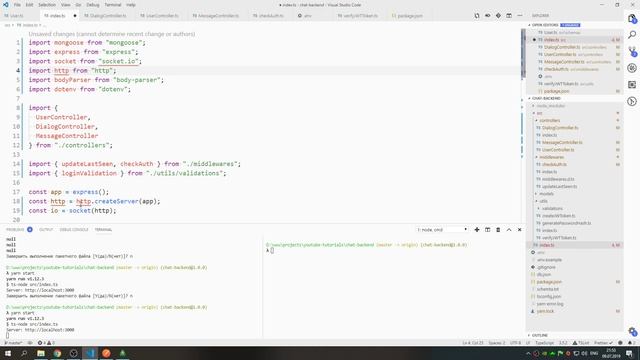640x360 pixels.
Task: Open the Terminal menu
Action: [x=113, y=5]
